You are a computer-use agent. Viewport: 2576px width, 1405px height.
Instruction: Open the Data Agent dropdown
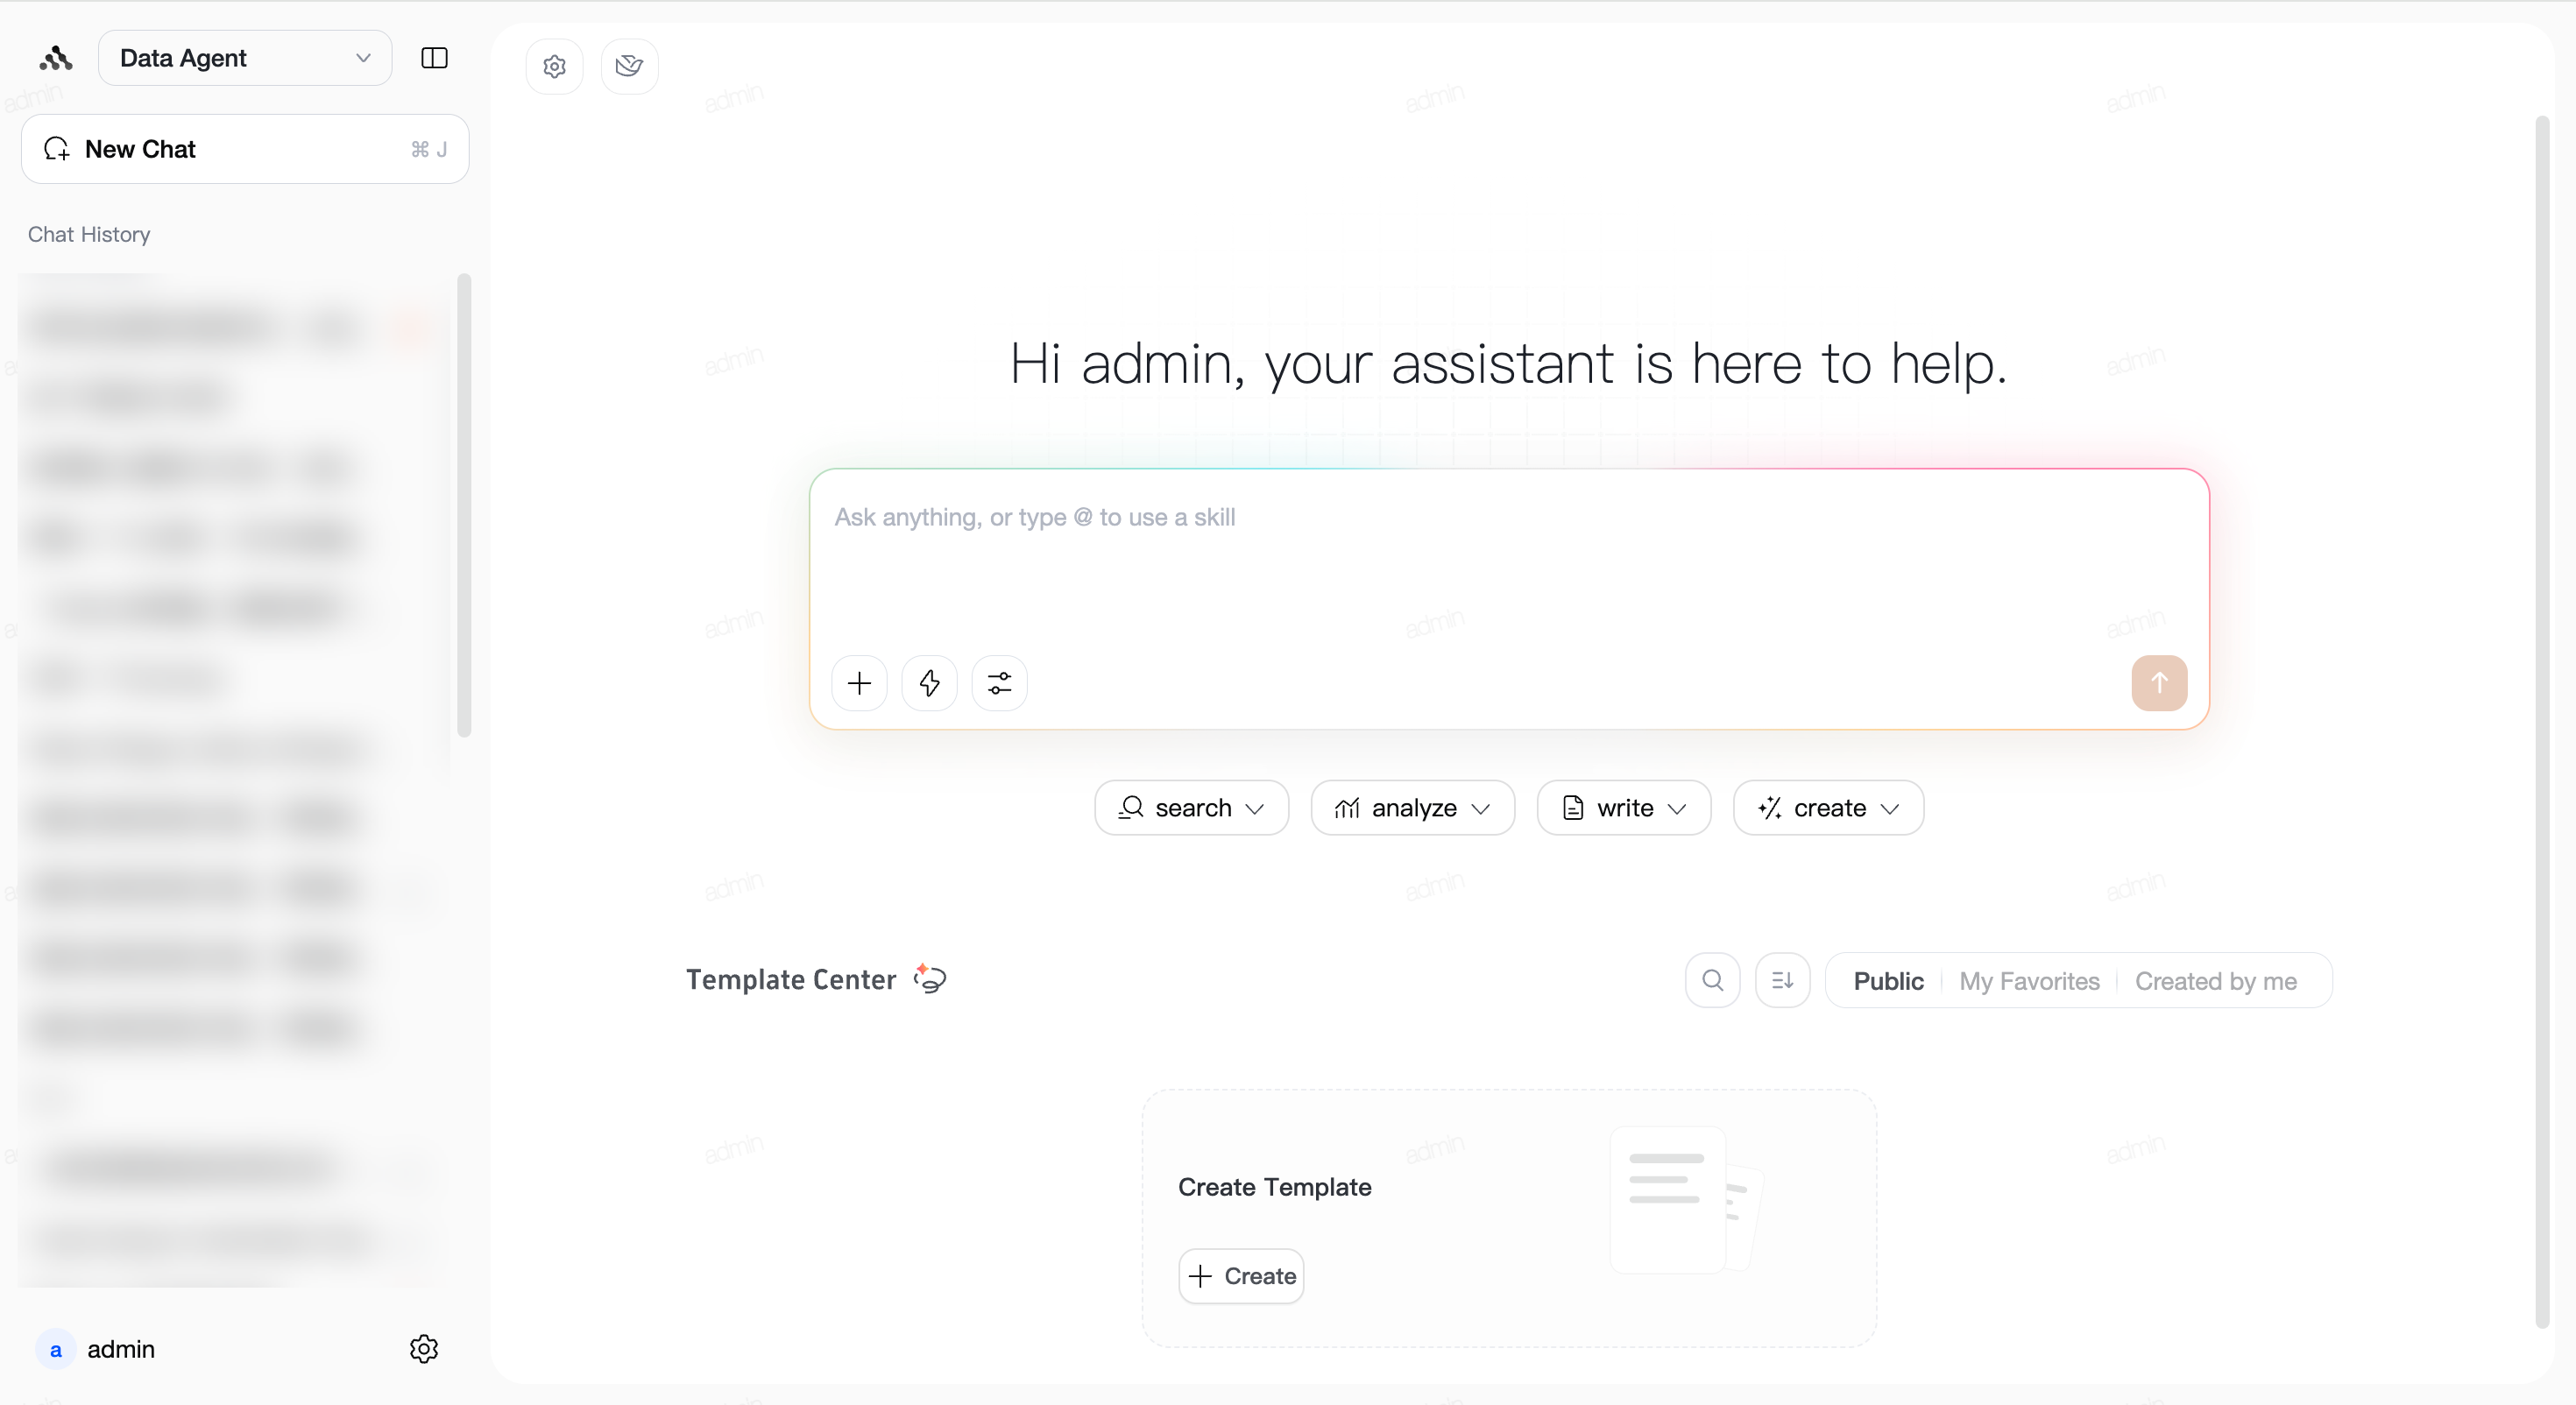(245, 58)
